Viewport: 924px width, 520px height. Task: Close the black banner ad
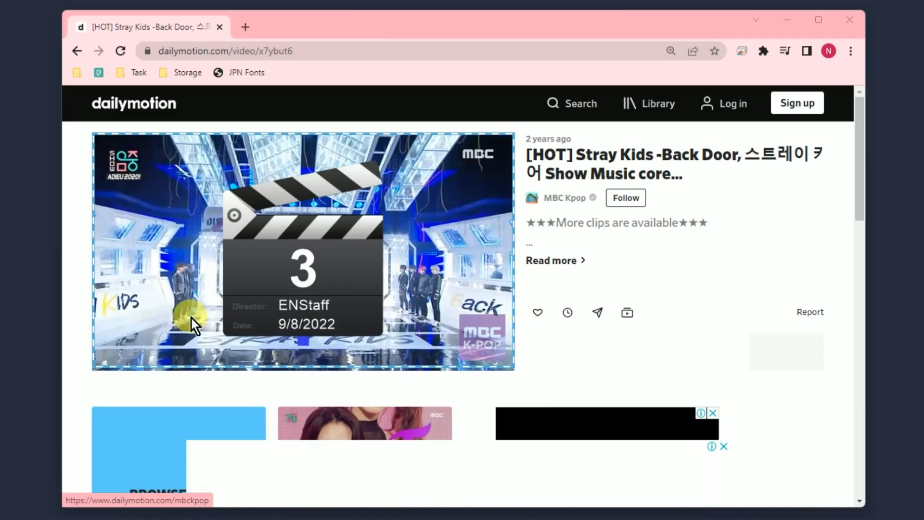(713, 413)
